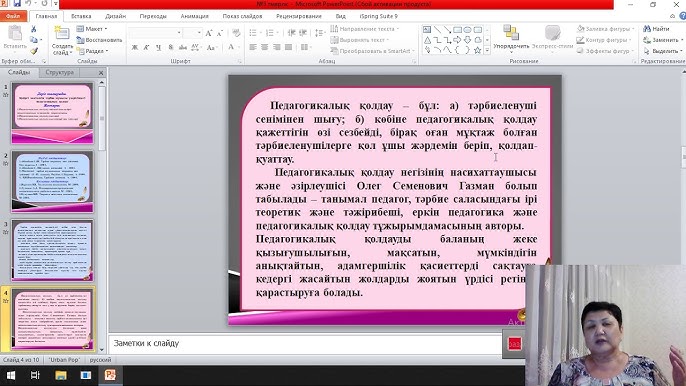The image size is (686, 386).
Task: Pick the down arrow block shape
Action: [467, 40]
